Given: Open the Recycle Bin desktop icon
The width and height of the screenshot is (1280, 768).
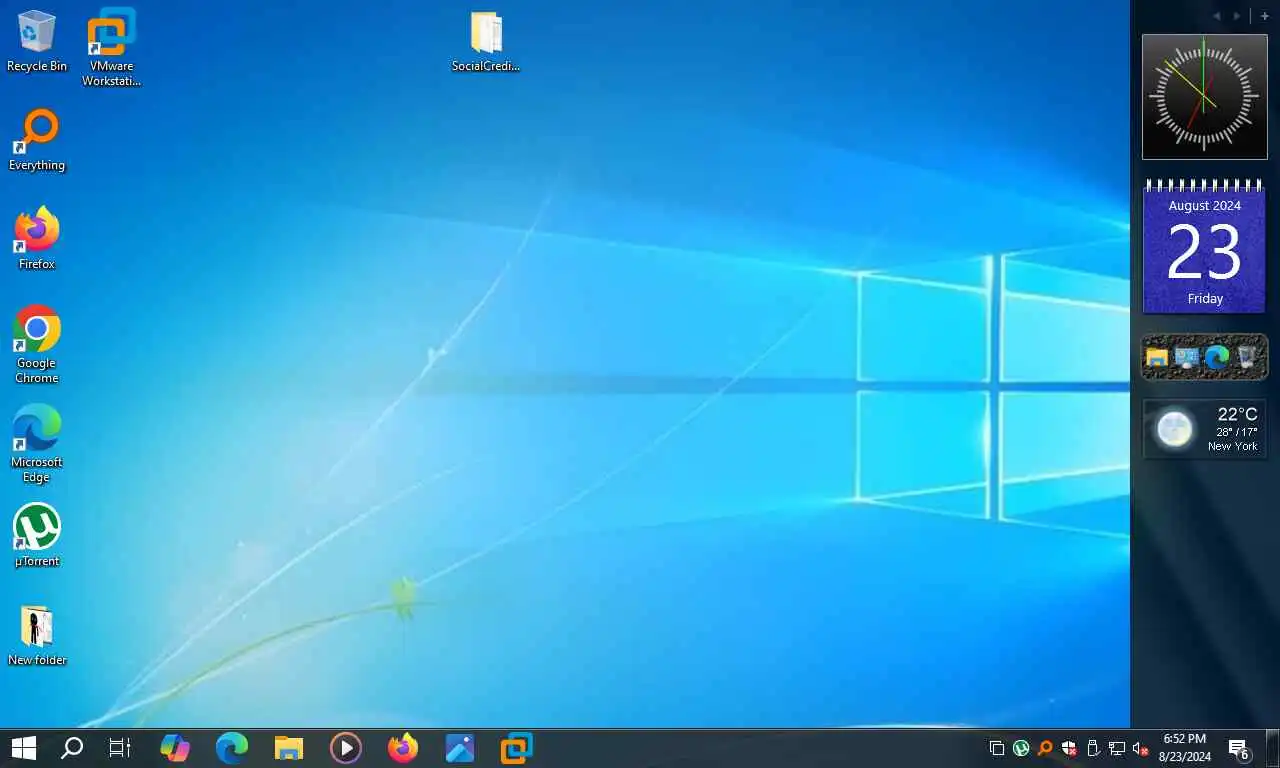Looking at the screenshot, I should point(36,41).
